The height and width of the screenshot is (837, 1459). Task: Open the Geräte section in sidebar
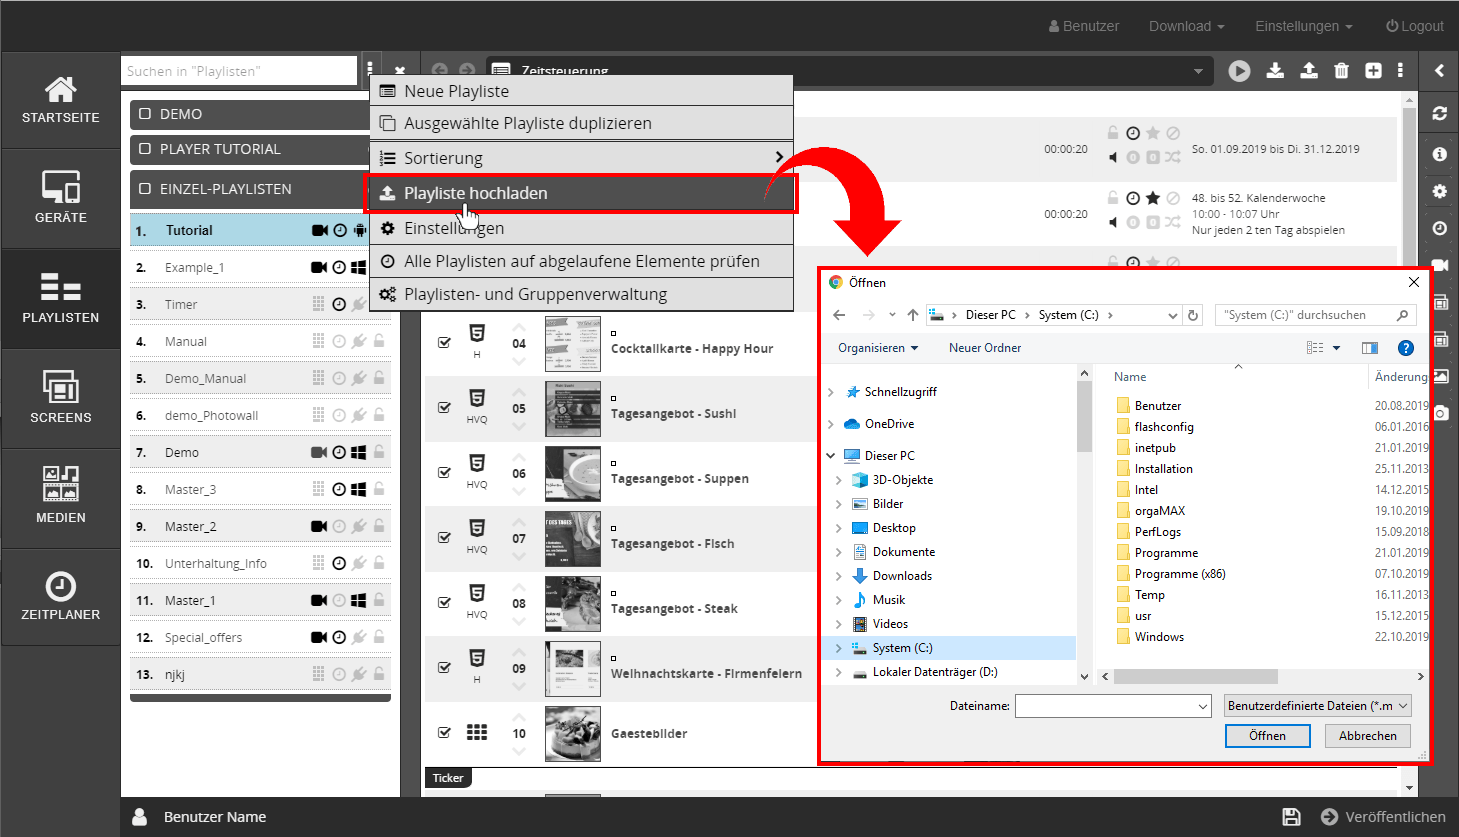60,198
